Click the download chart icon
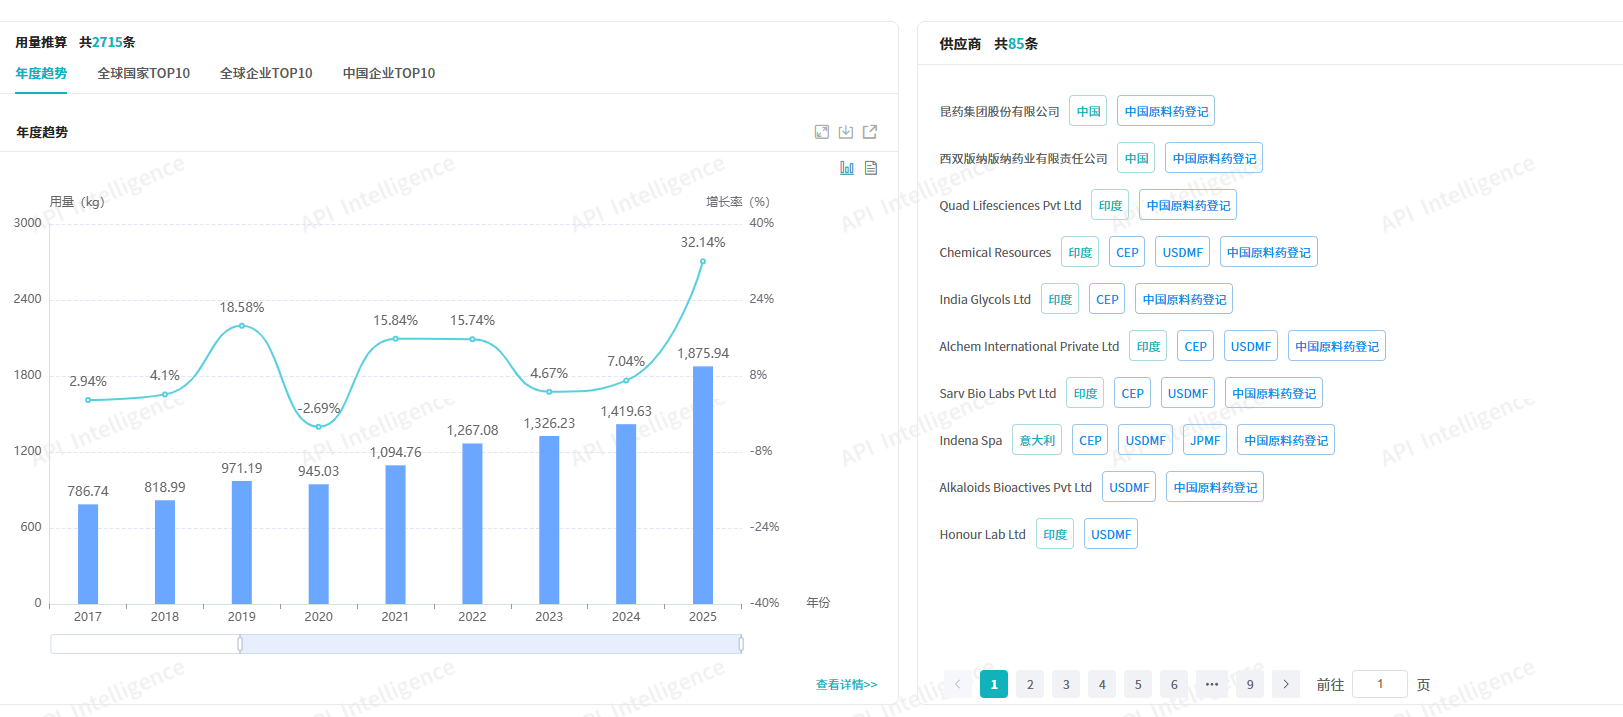The width and height of the screenshot is (1623, 717). [846, 132]
